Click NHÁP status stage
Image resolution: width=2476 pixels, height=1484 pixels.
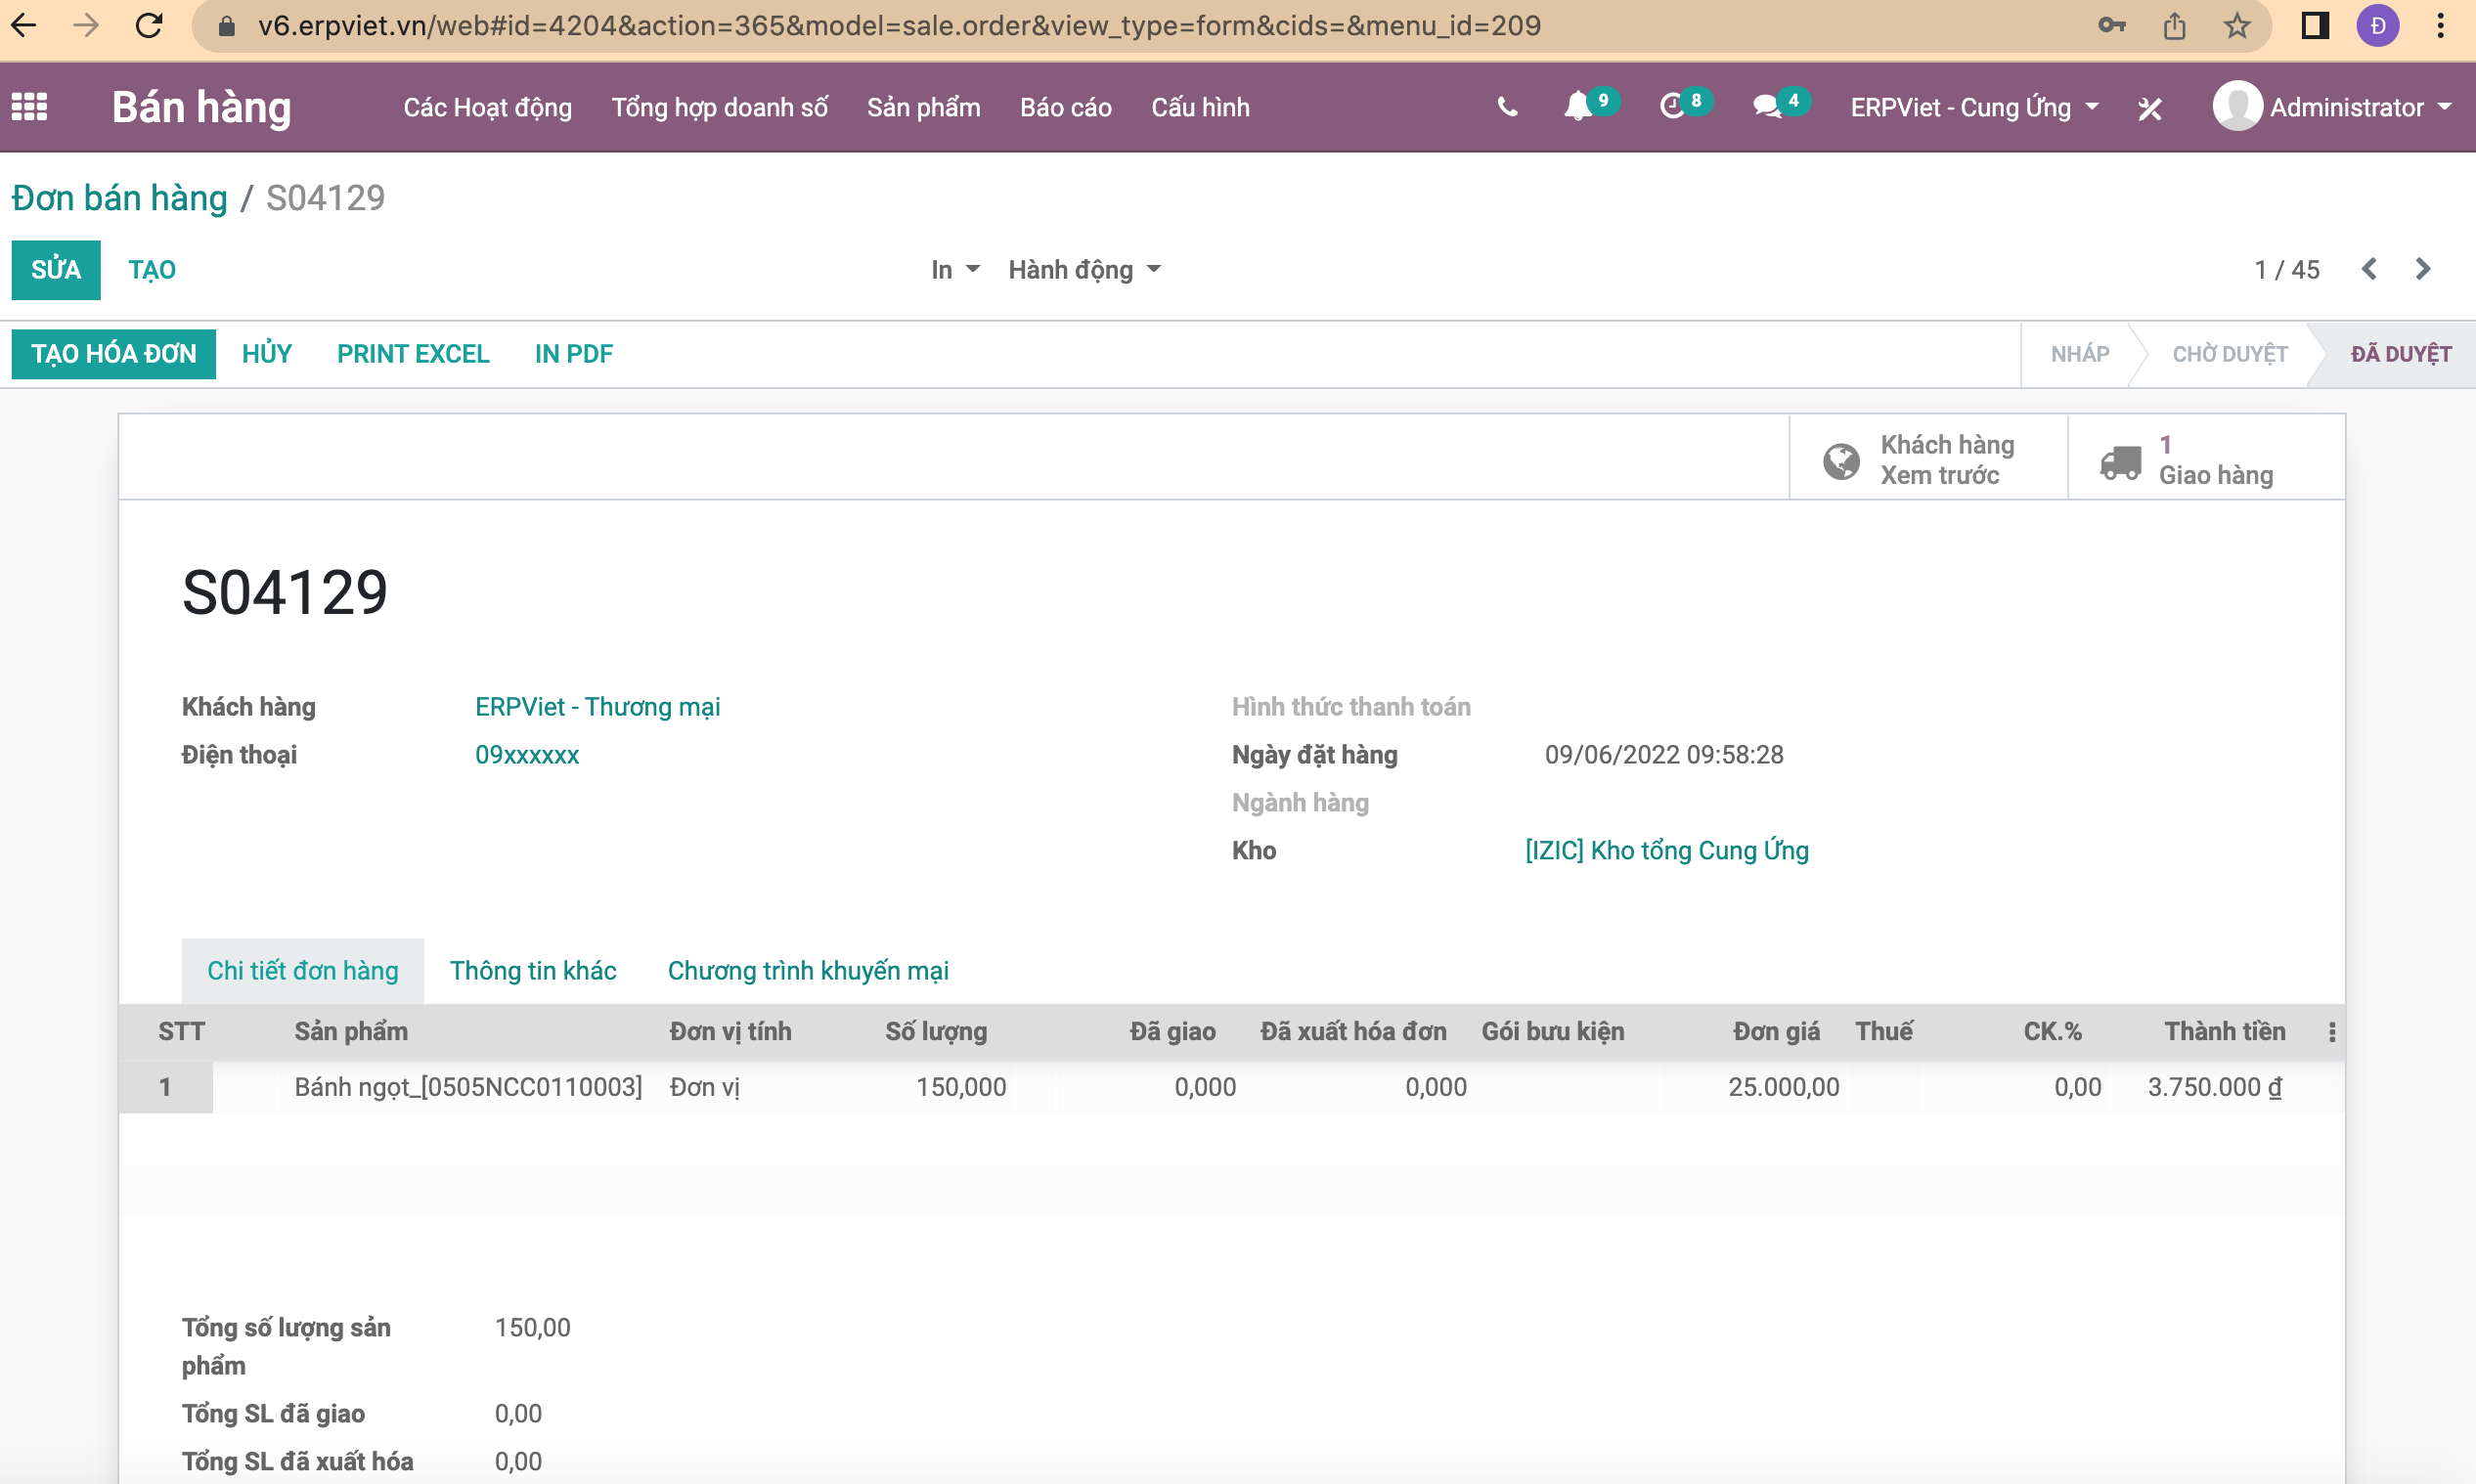coord(2080,354)
